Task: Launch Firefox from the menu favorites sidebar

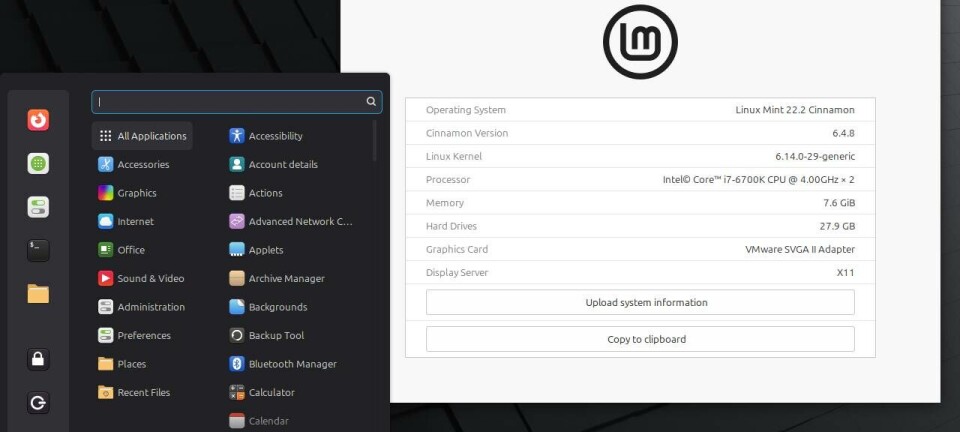Action: click(38, 120)
